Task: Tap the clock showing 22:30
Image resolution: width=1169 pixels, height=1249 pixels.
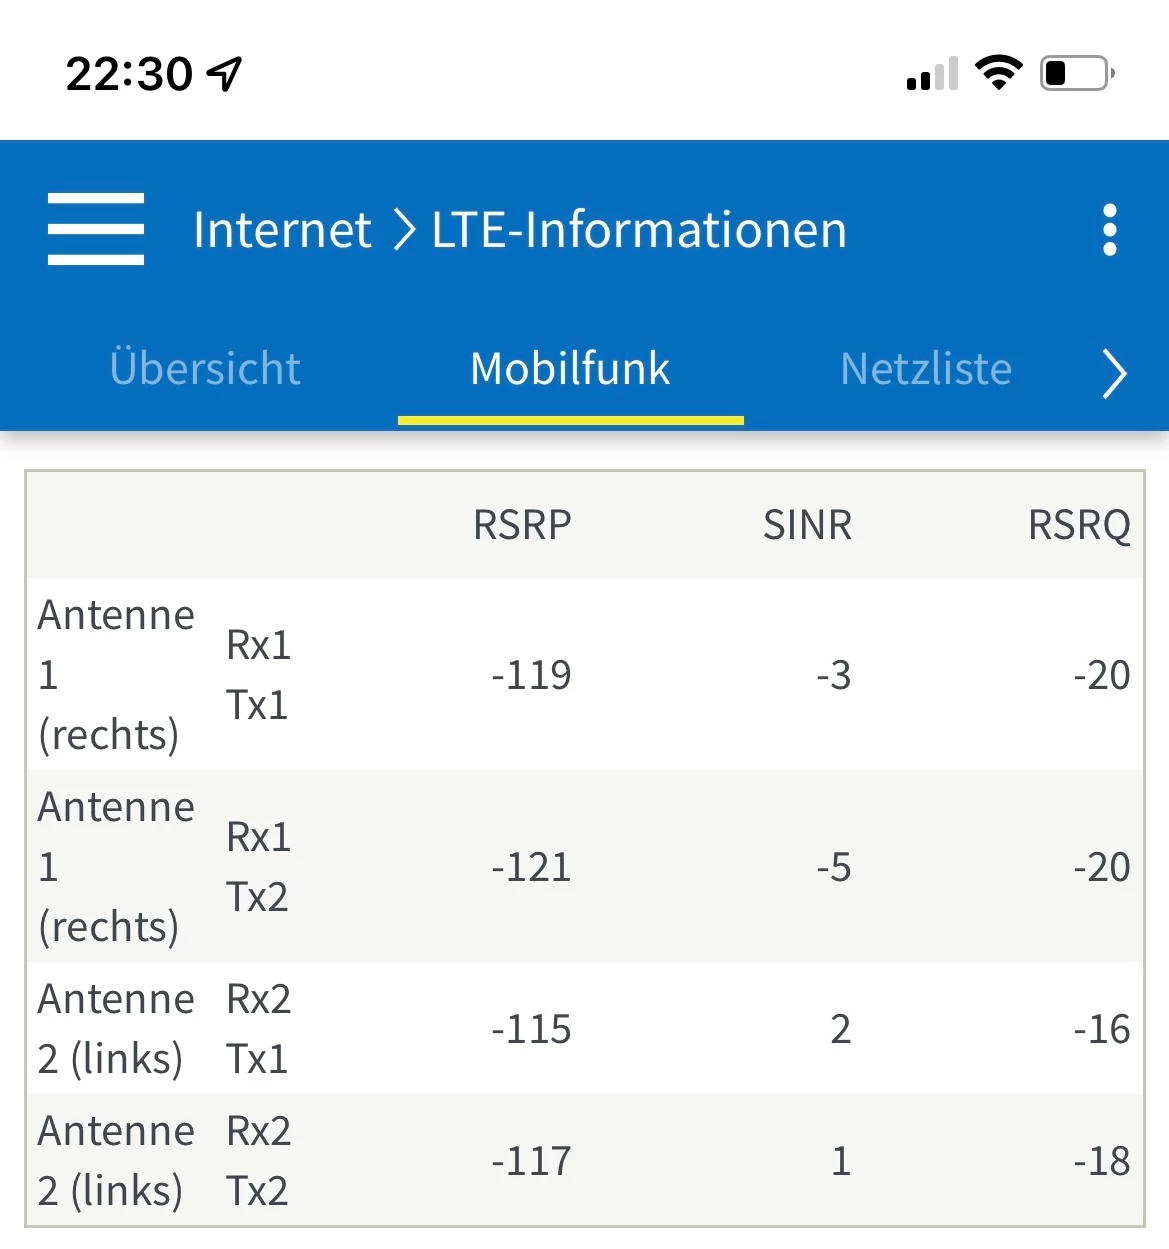Action: (x=129, y=74)
